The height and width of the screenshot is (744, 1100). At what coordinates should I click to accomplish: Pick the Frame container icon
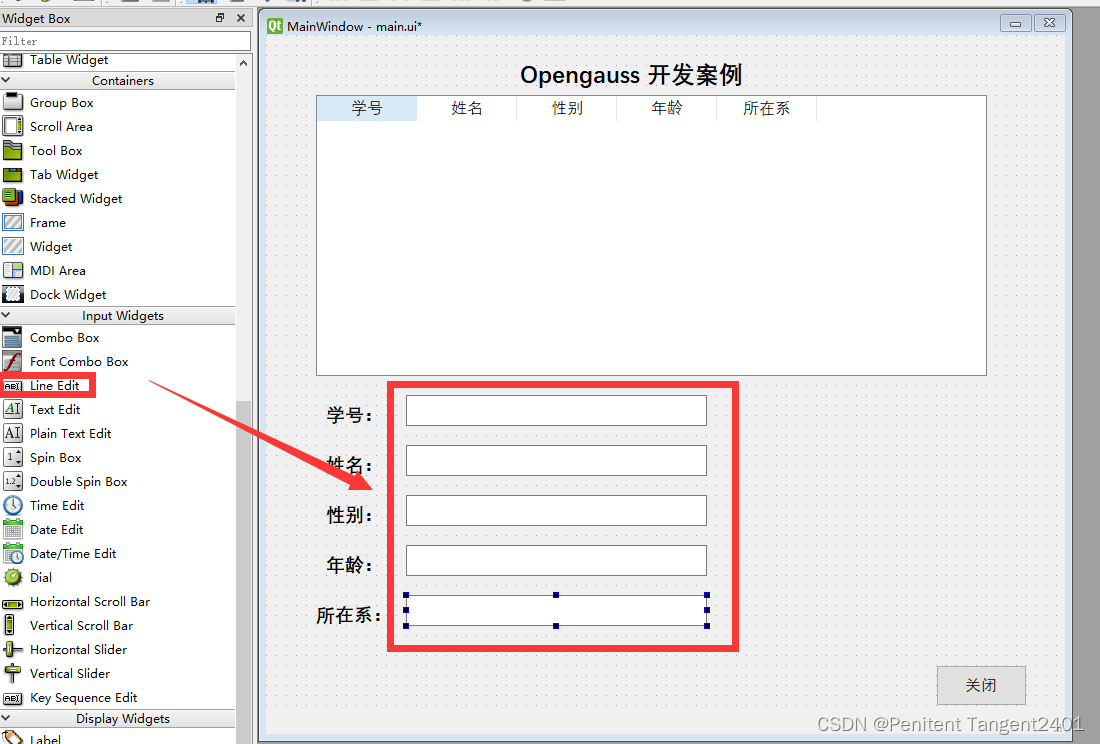pos(13,222)
